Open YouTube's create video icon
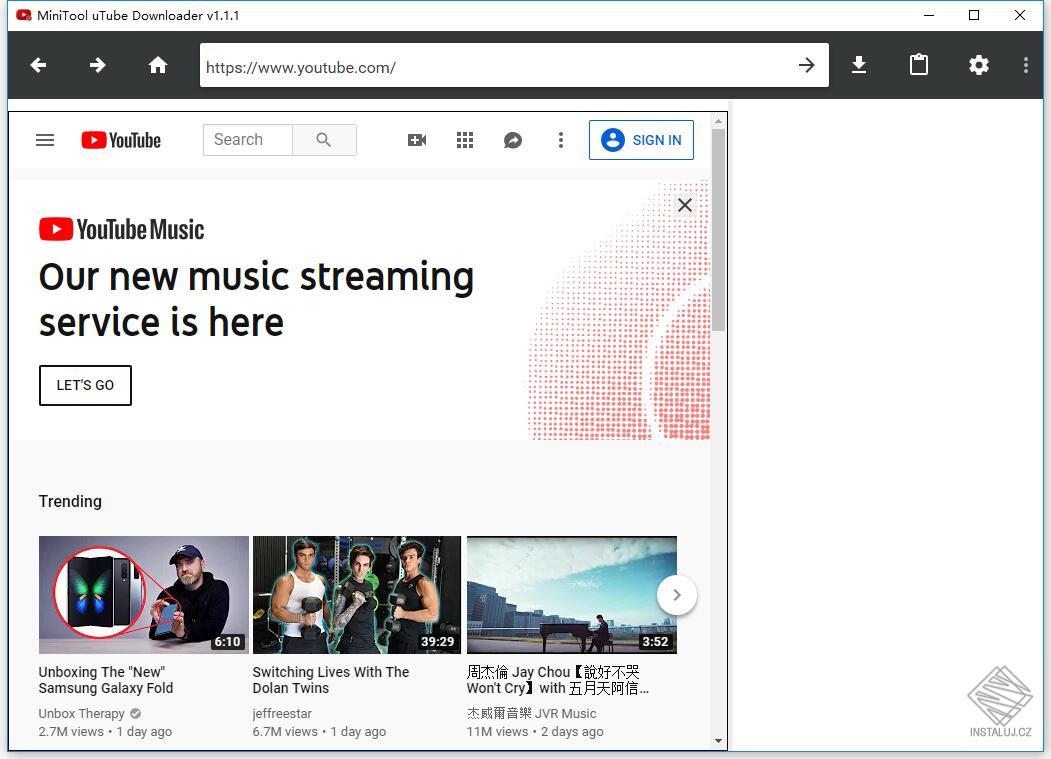 point(417,140)
